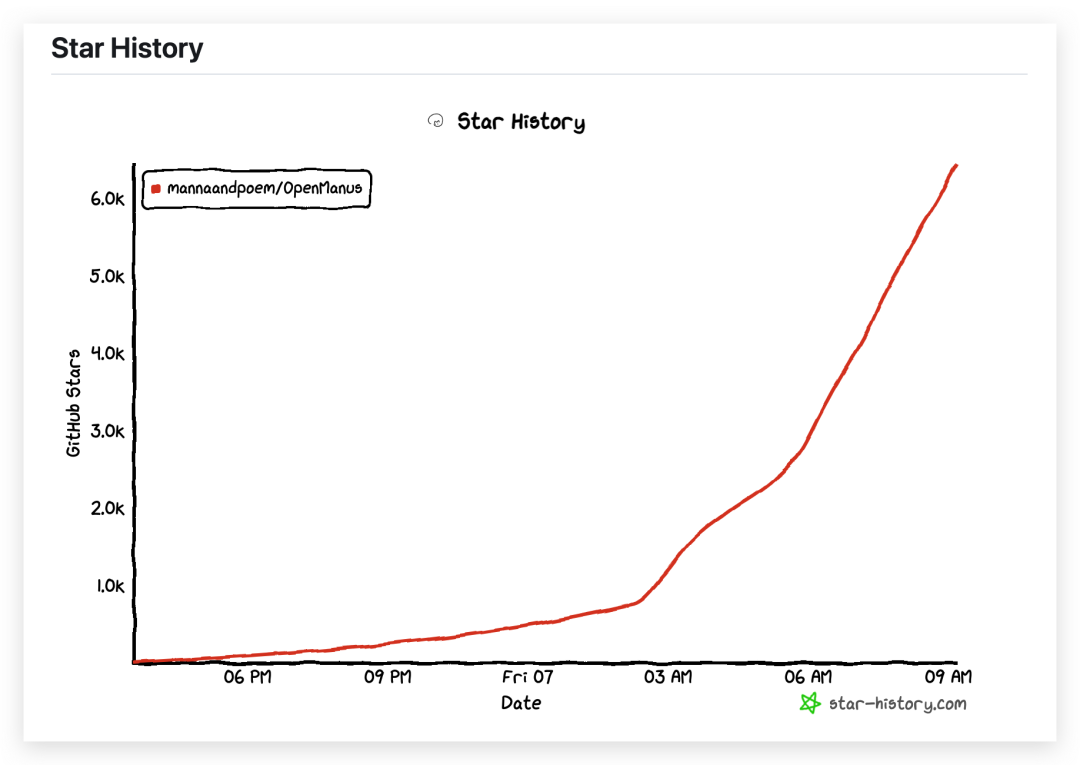Click the 09 AM x-axis tick
Screen dimensions: 1080x765
(x=947, y=677)
